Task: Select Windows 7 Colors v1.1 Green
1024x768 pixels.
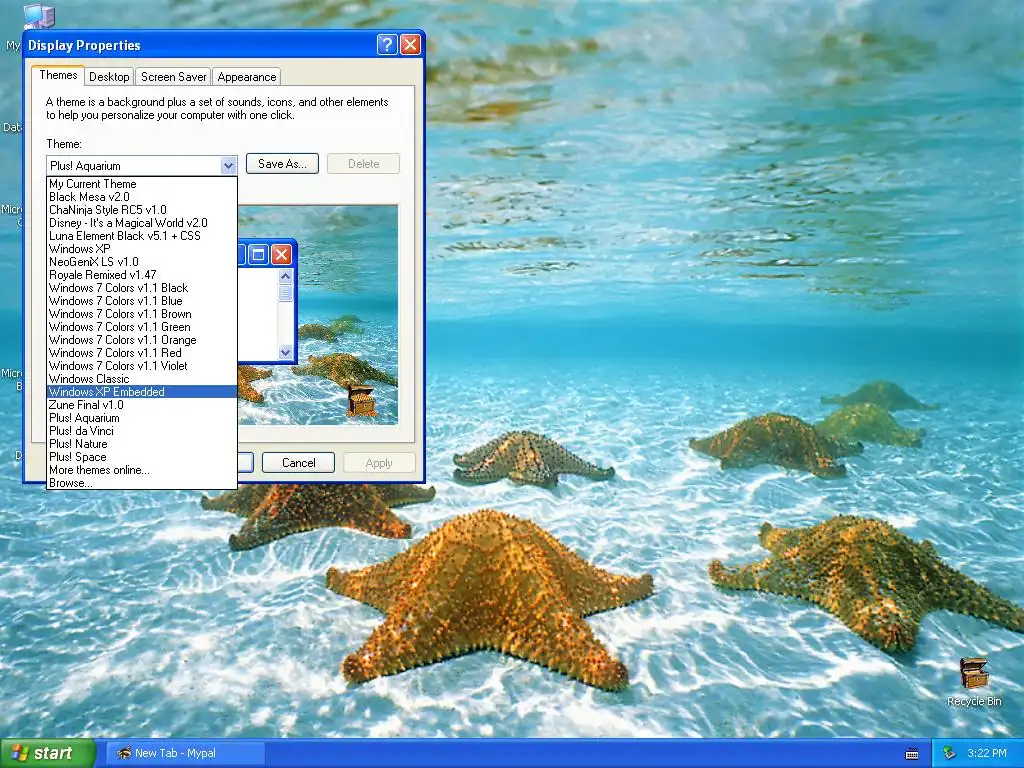Action: tap(142, 327)
